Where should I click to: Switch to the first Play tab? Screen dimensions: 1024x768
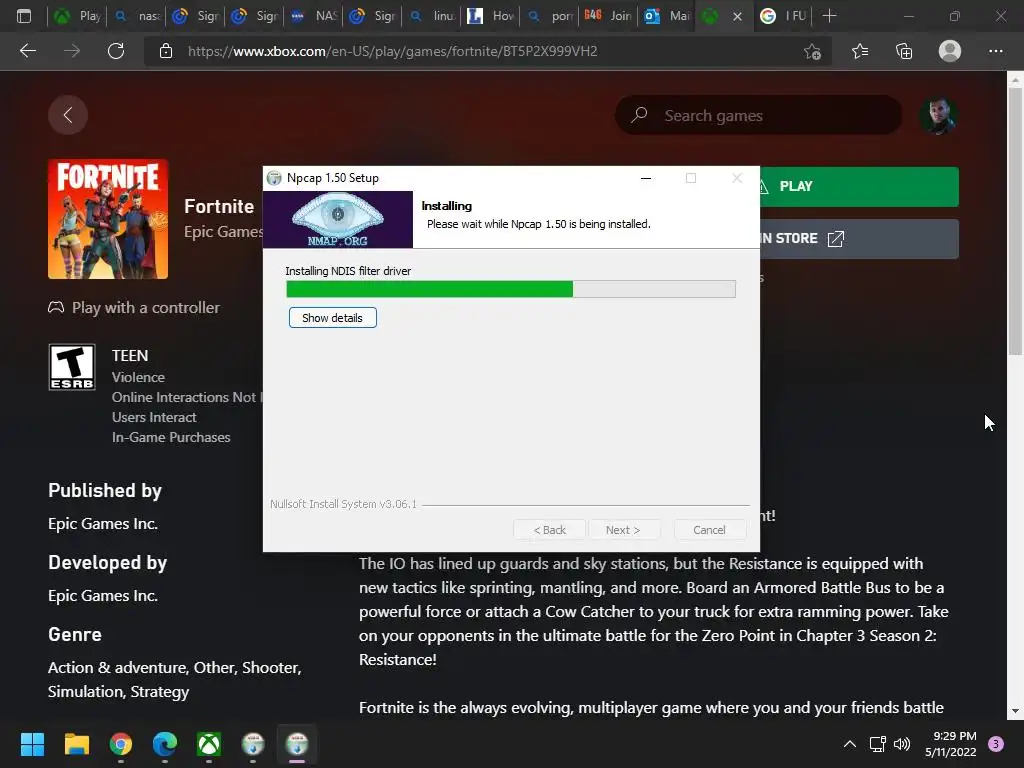point(77,16)
